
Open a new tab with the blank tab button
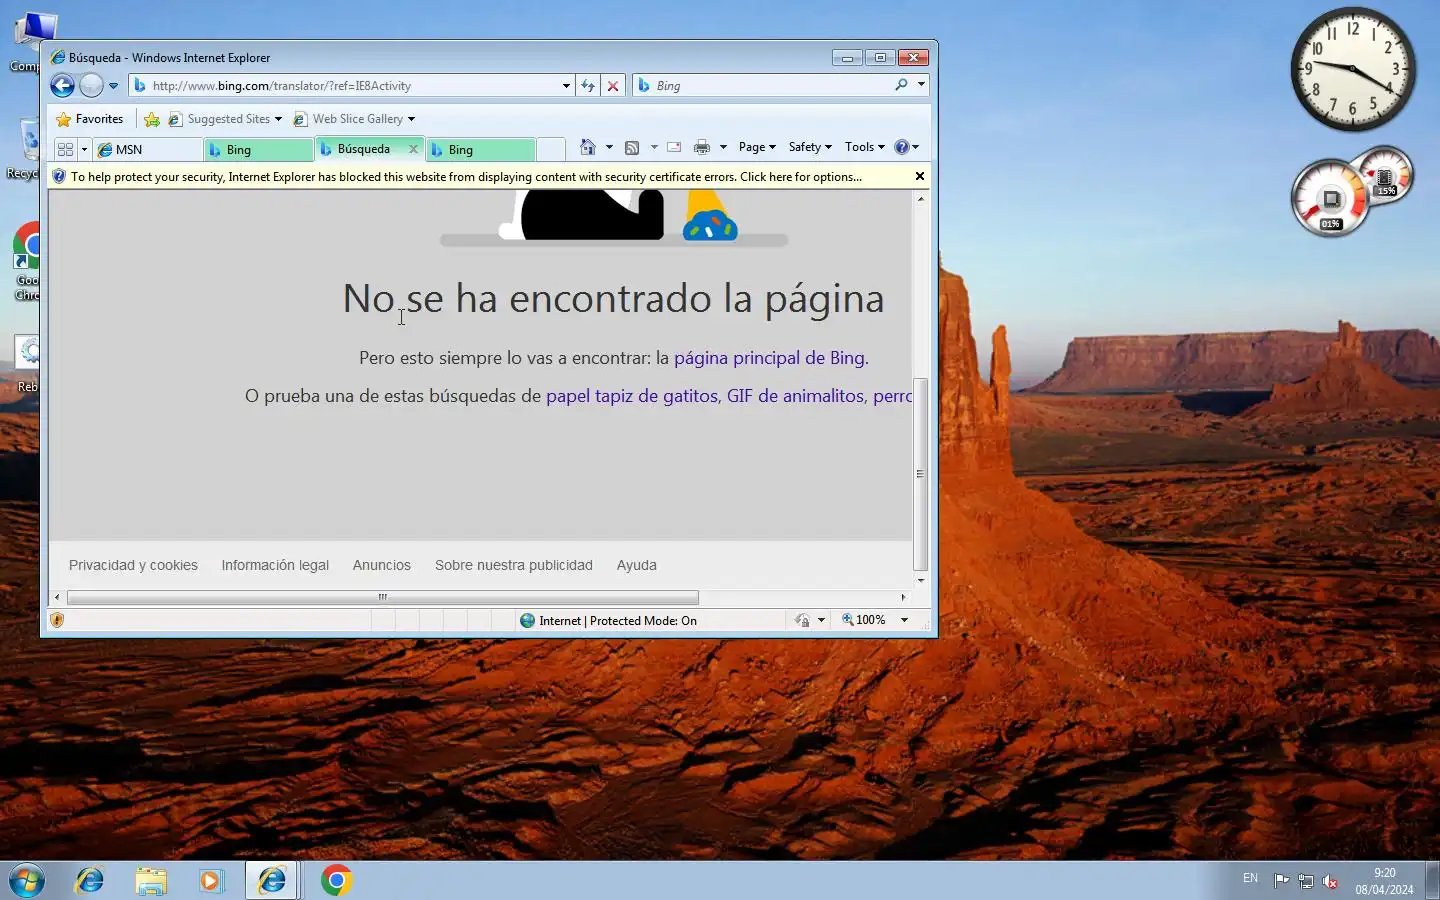[550, 149]
